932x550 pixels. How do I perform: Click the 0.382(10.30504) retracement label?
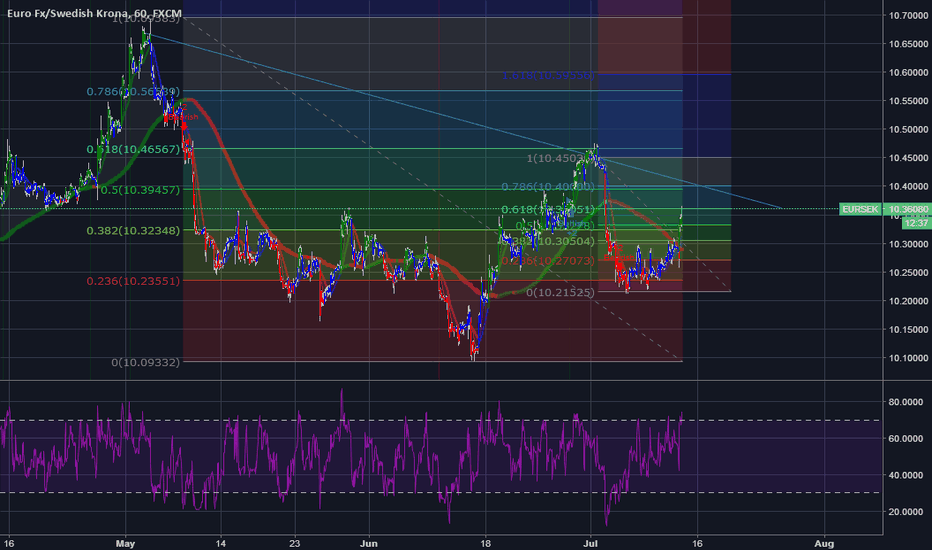(x=546, y=241)
